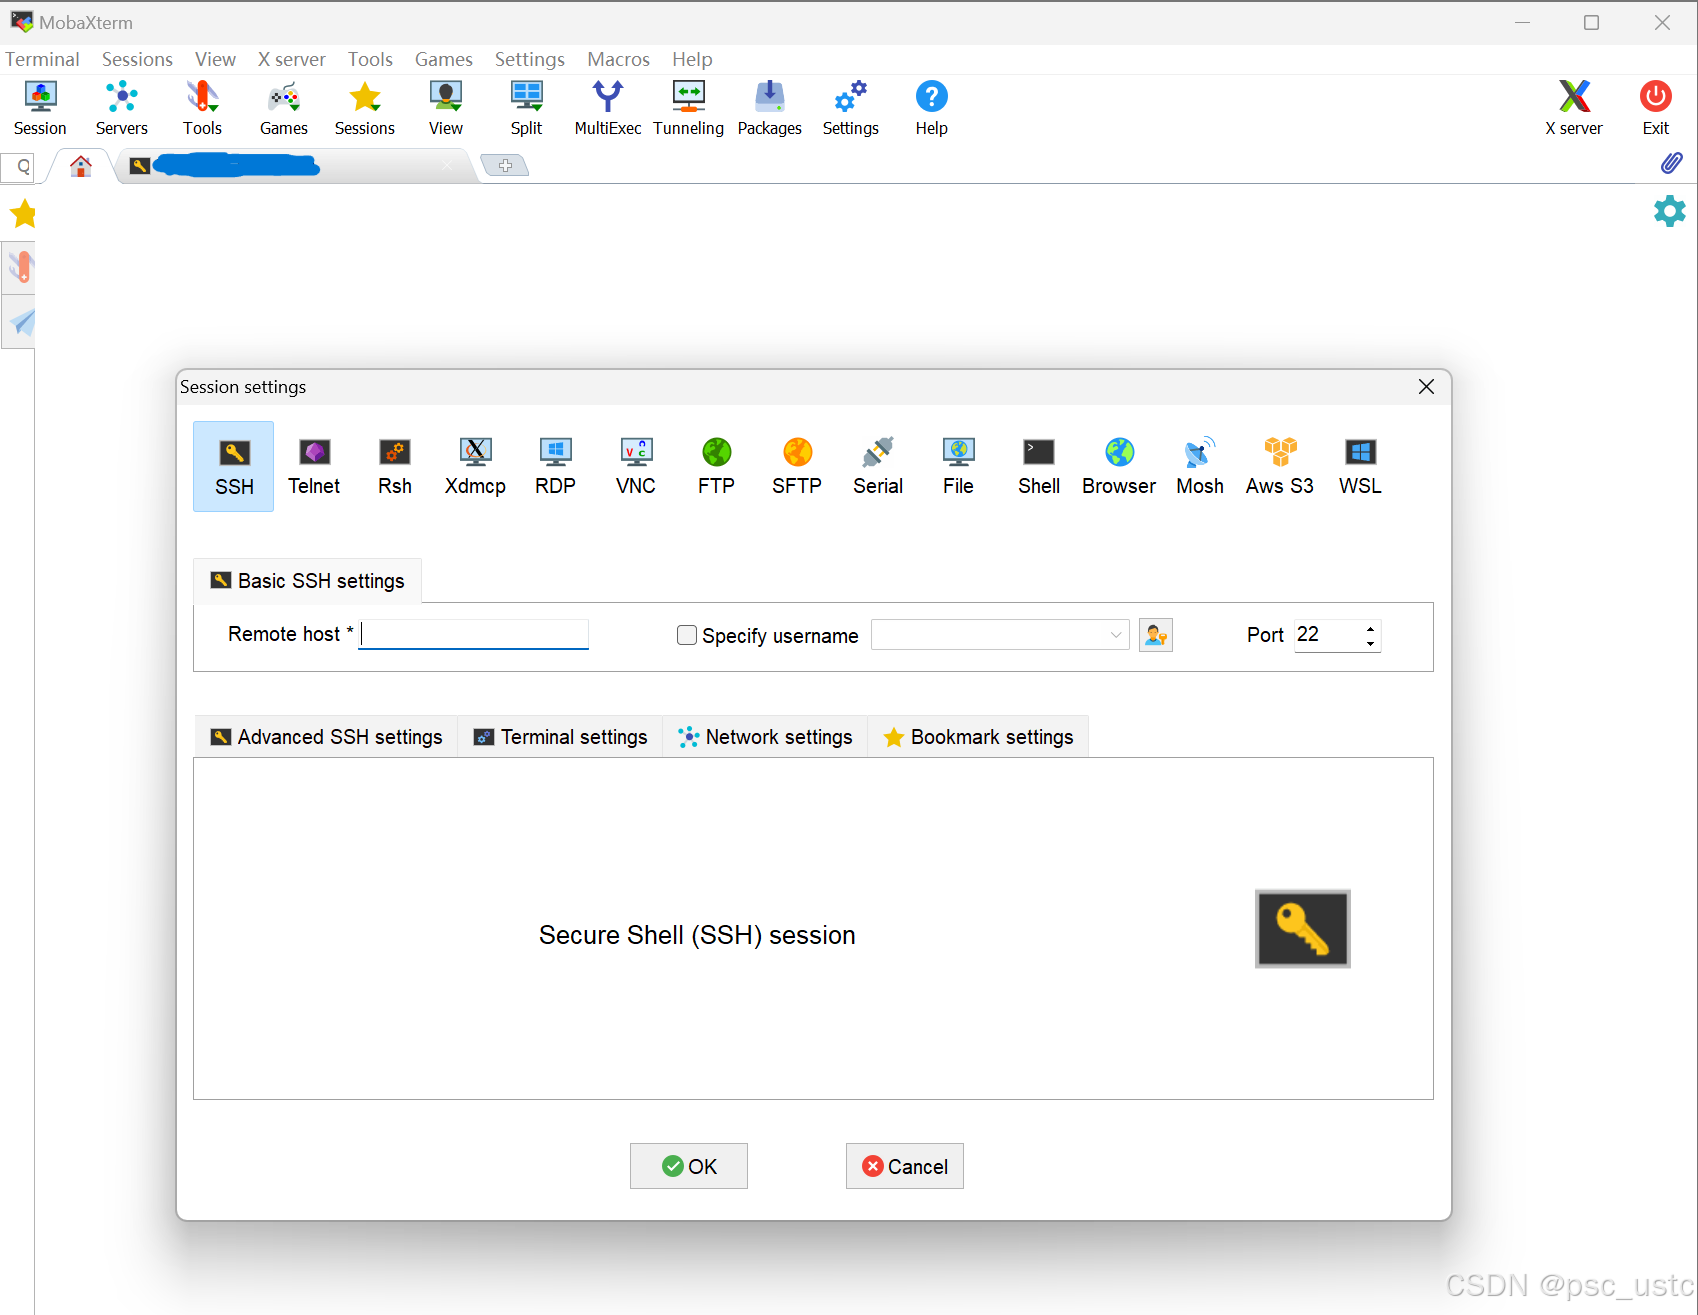Open the Advanced SSH settings tab
This screenshot has height=1315, width=1698.
tap(326, 737)
